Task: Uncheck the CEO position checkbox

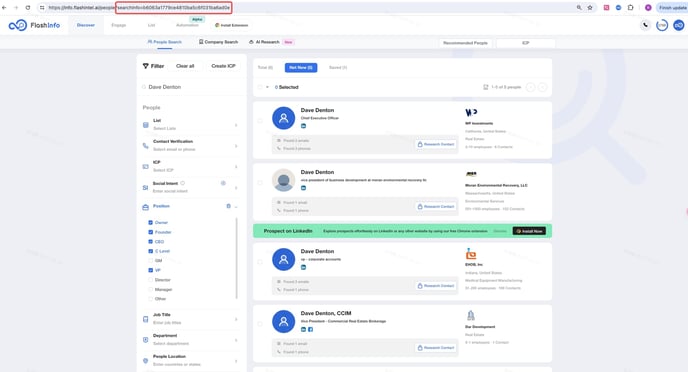Action: pyautogui.click(x=150, y=242)
